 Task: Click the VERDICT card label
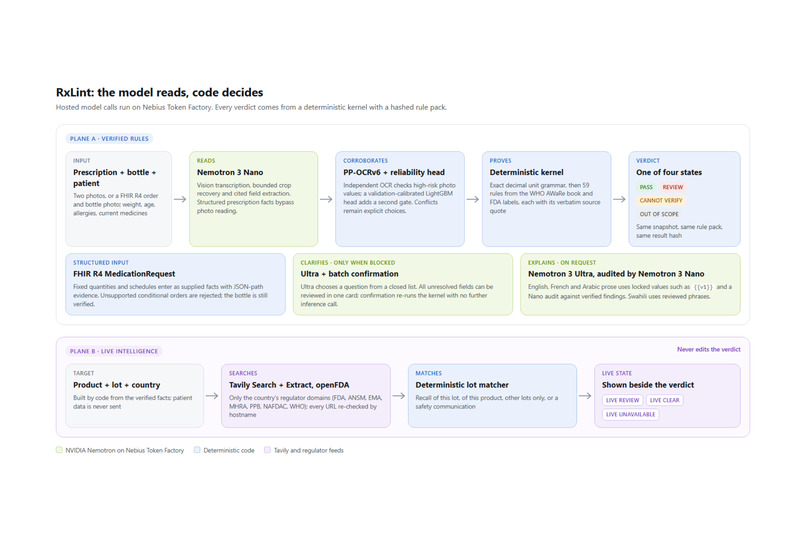(x=648, y=161)
